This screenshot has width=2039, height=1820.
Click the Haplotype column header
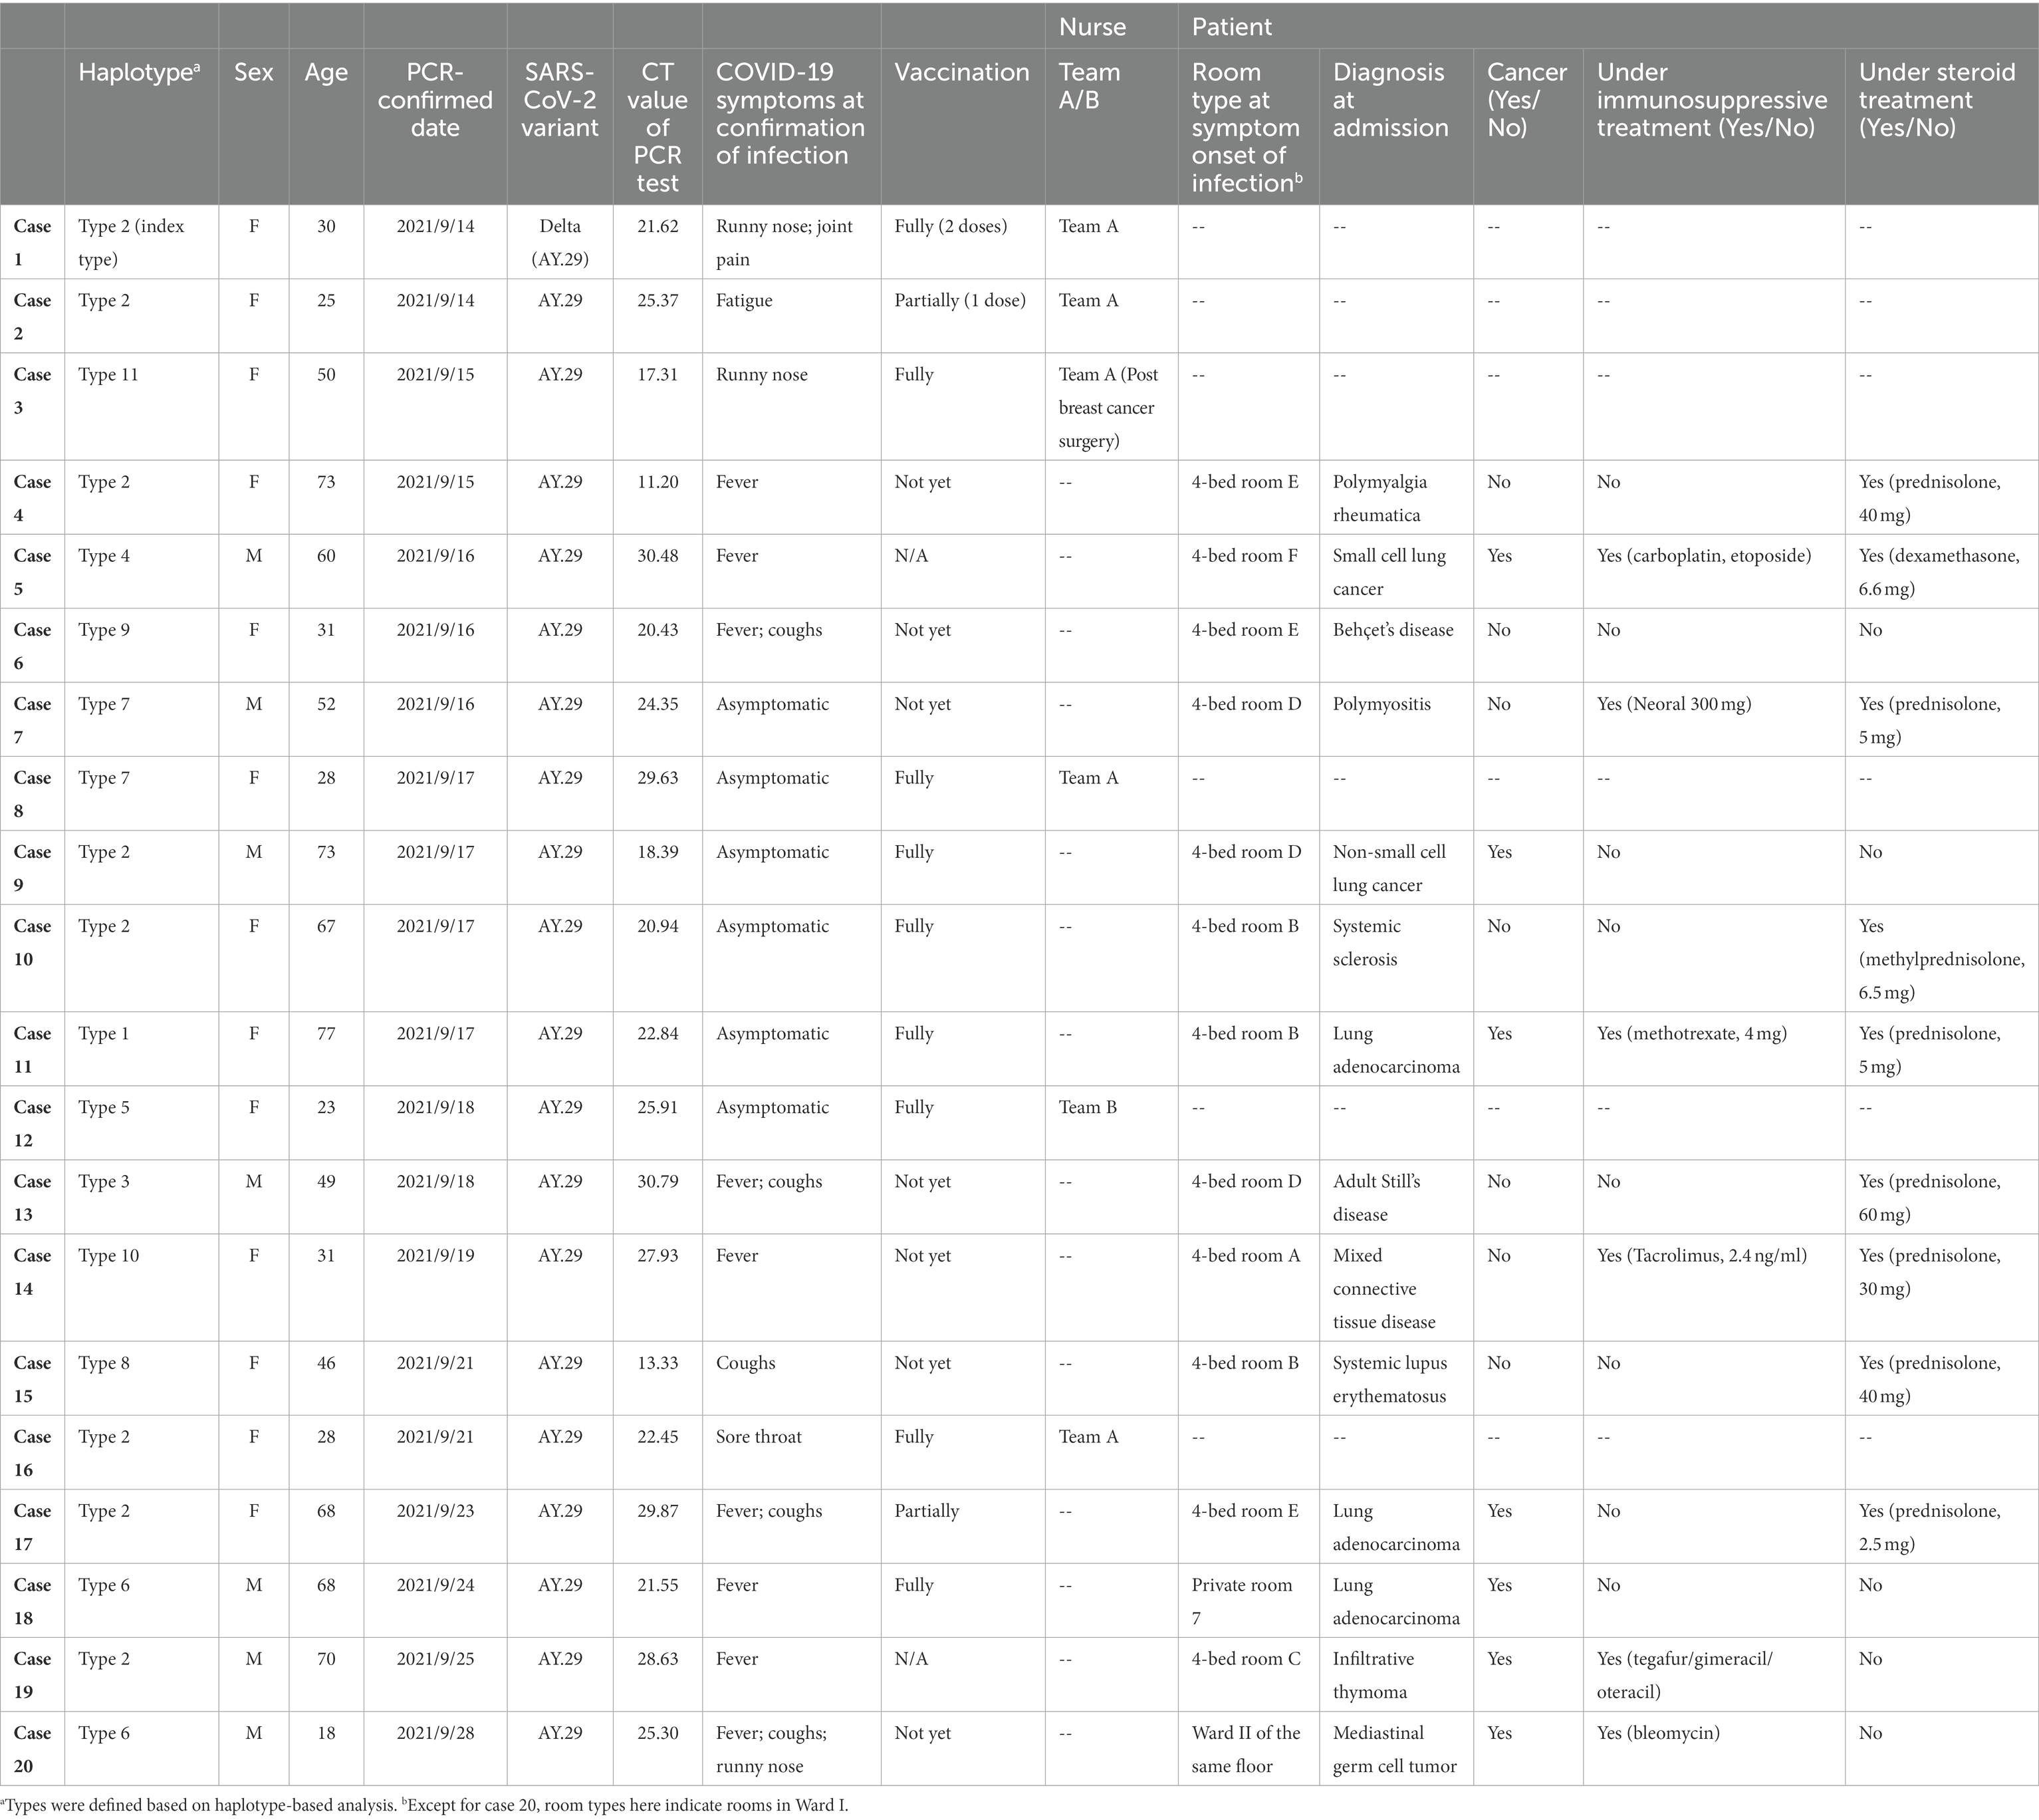pyautogui.click(x=139, y=73)
